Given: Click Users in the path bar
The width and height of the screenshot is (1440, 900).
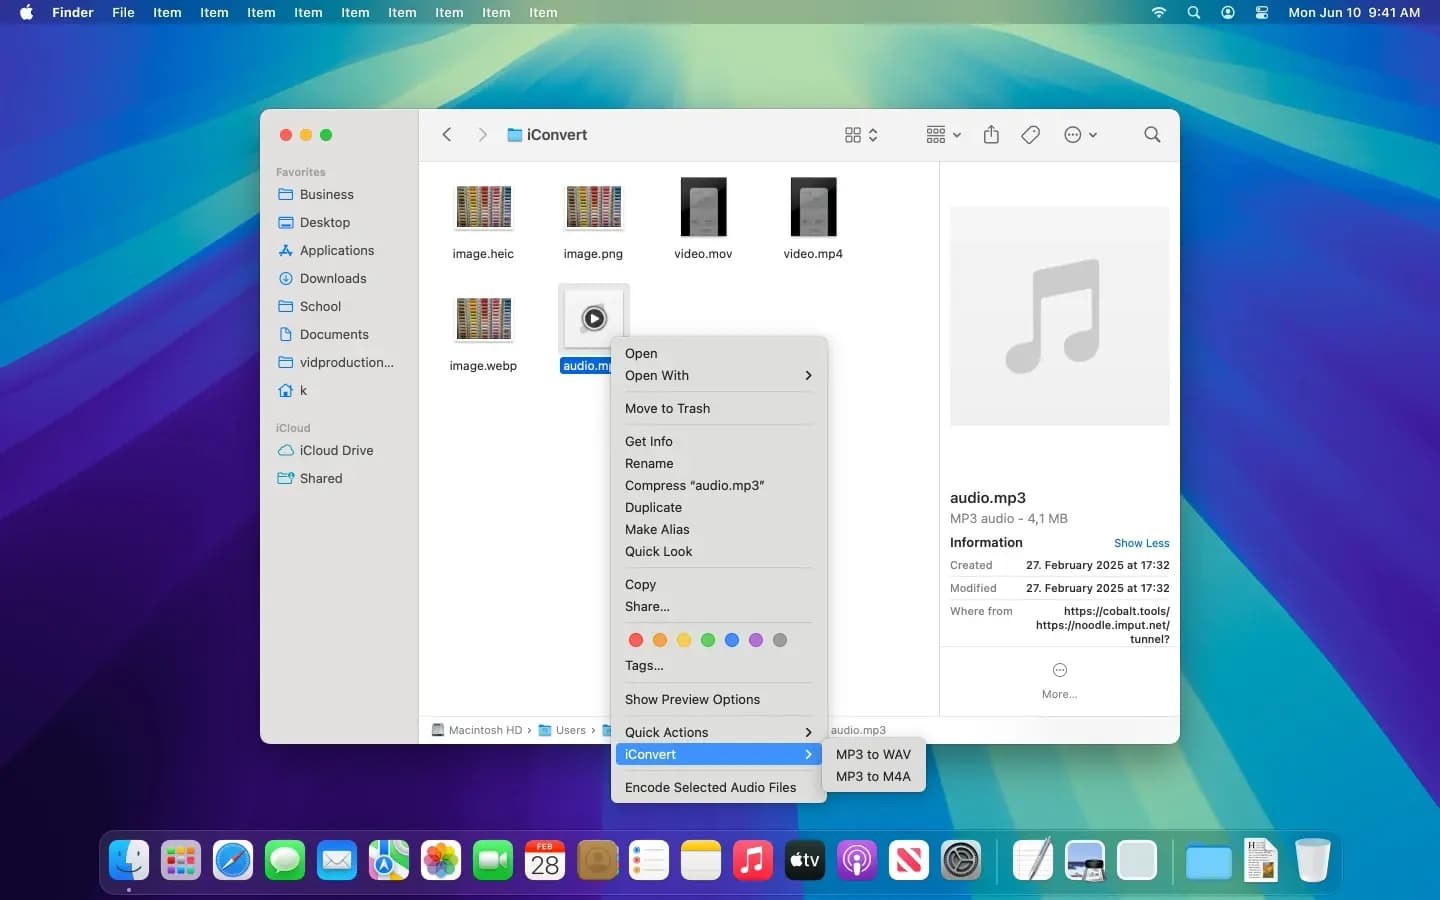Looking at the screenshot, I should pyautogui.click(x=562, y=731).
